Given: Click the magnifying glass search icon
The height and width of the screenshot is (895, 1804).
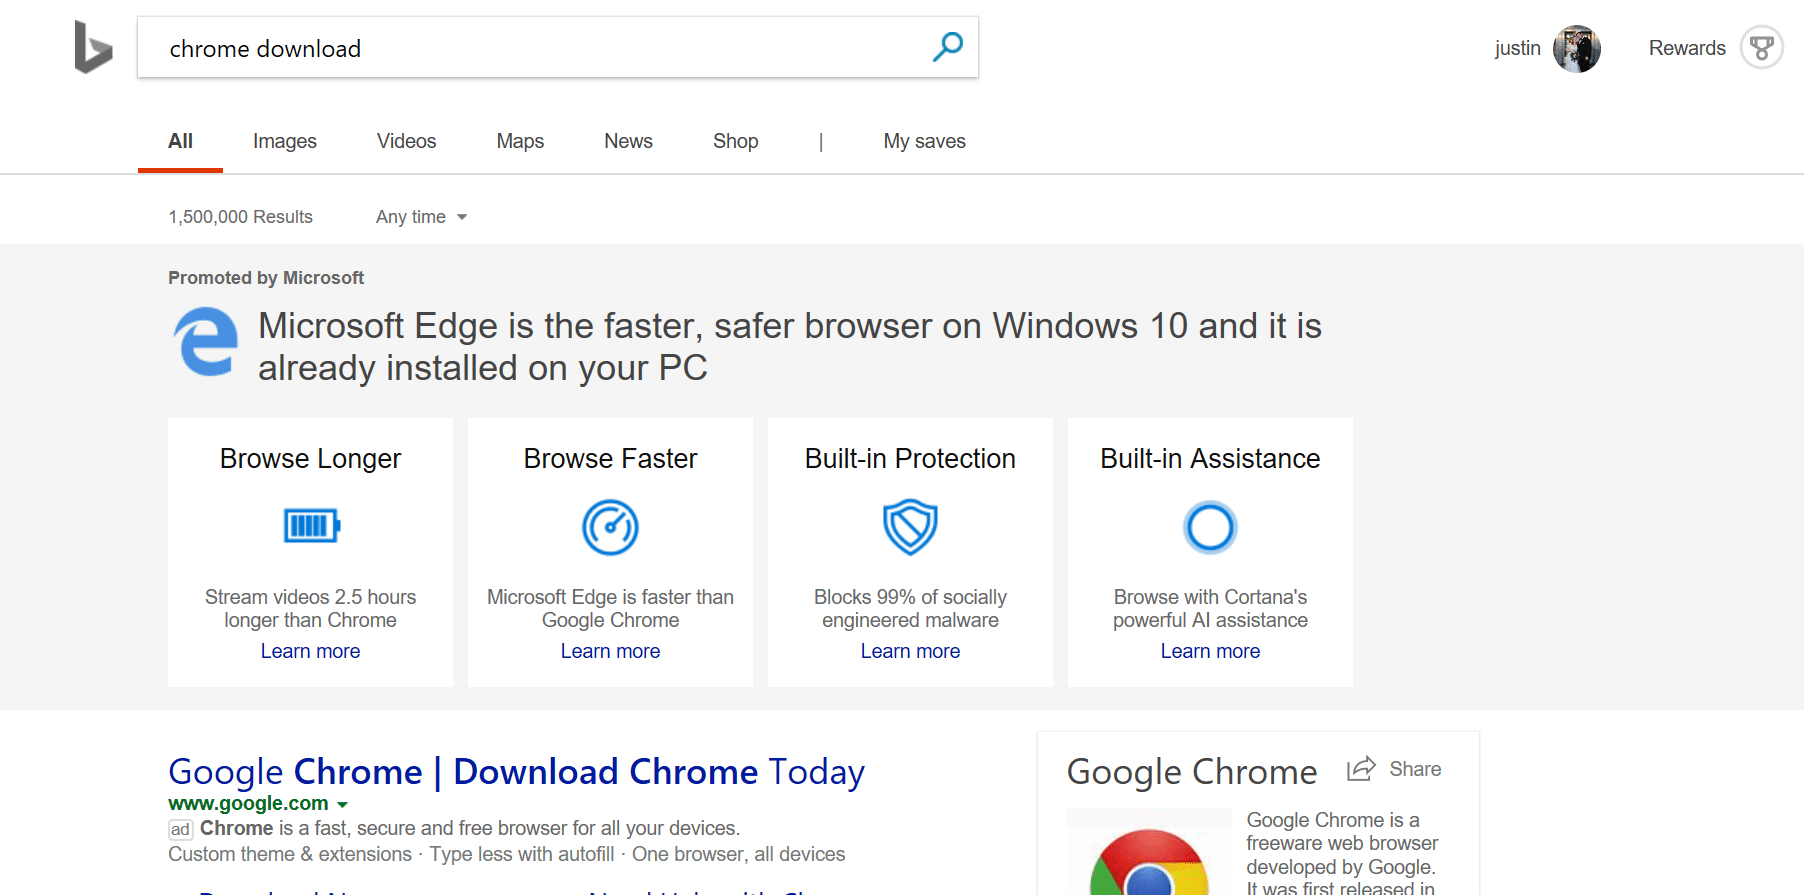Looking at the screenshot, I should pyautogui.click(x=947, y=46).
